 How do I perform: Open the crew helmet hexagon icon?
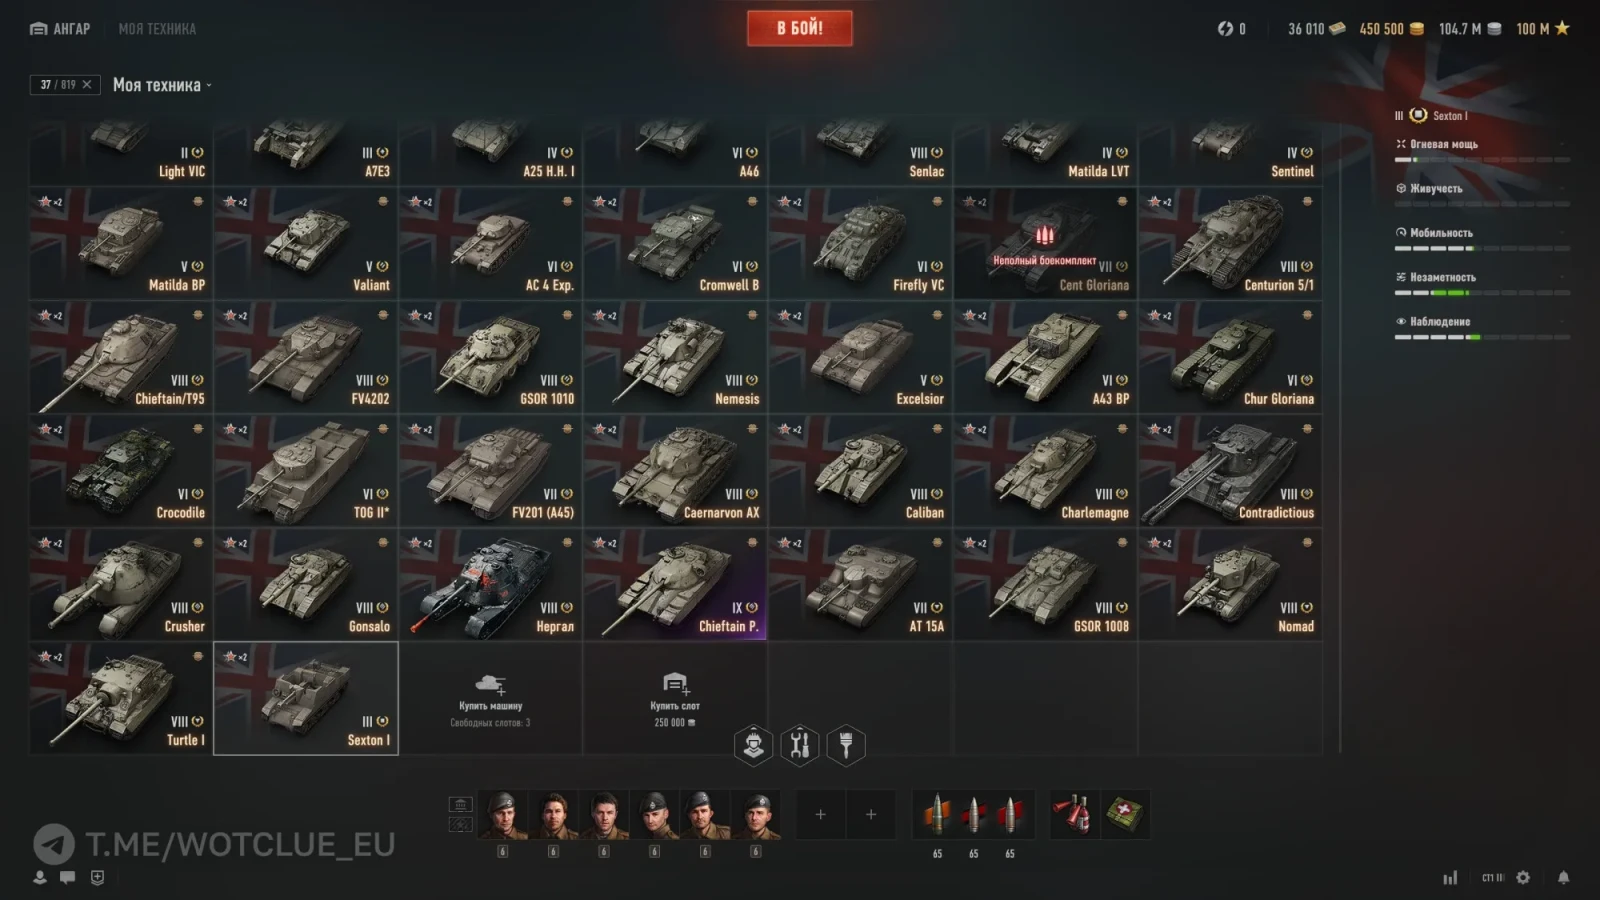coord(753,745)
